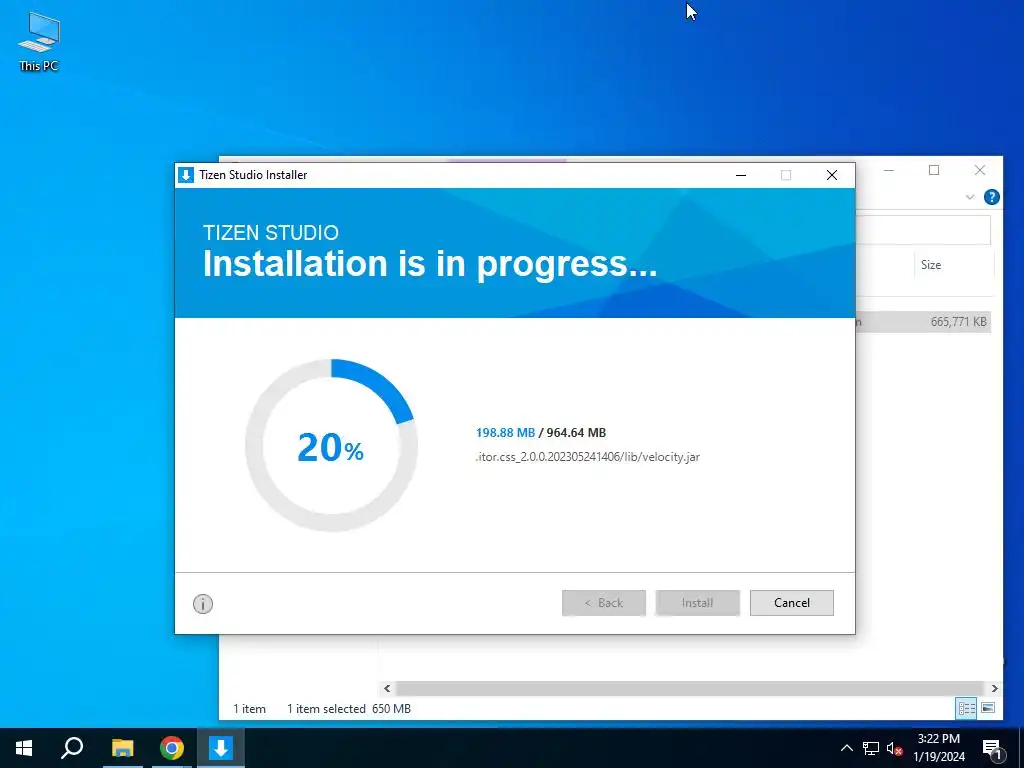This screenshot has width=1024, height=768.
Task: Switch File Explorer to details view
Action: (x=967, y=708)
